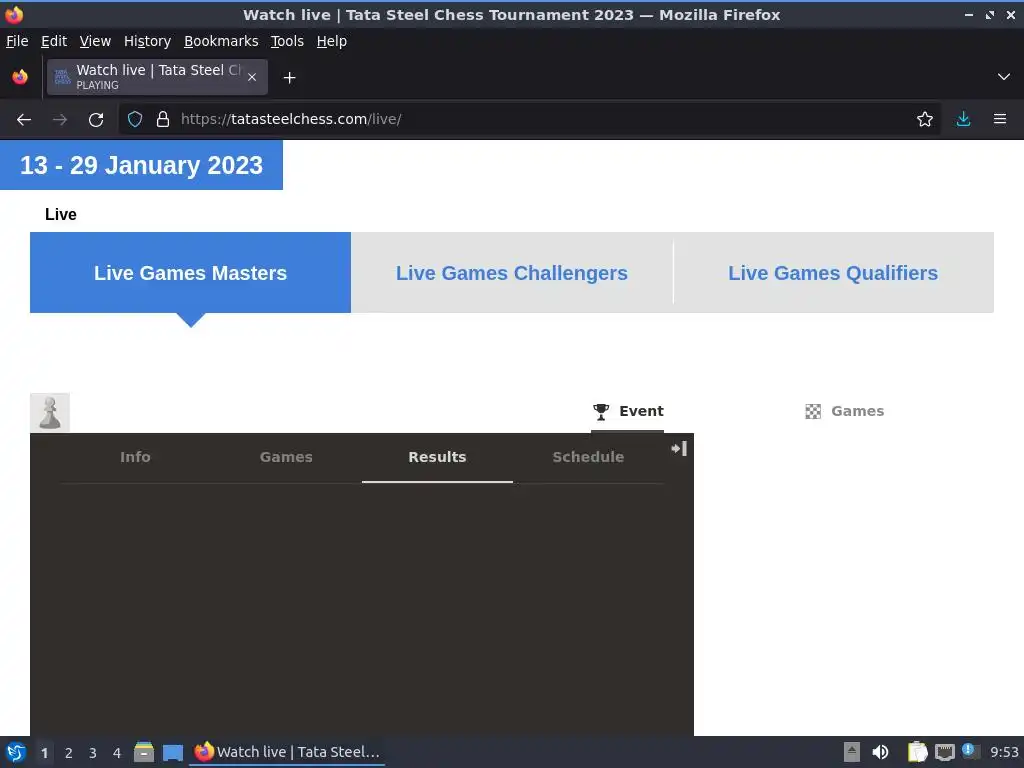1024x768 pixels.
Task: Open the Firefox downloads panel
Action: 963,119
